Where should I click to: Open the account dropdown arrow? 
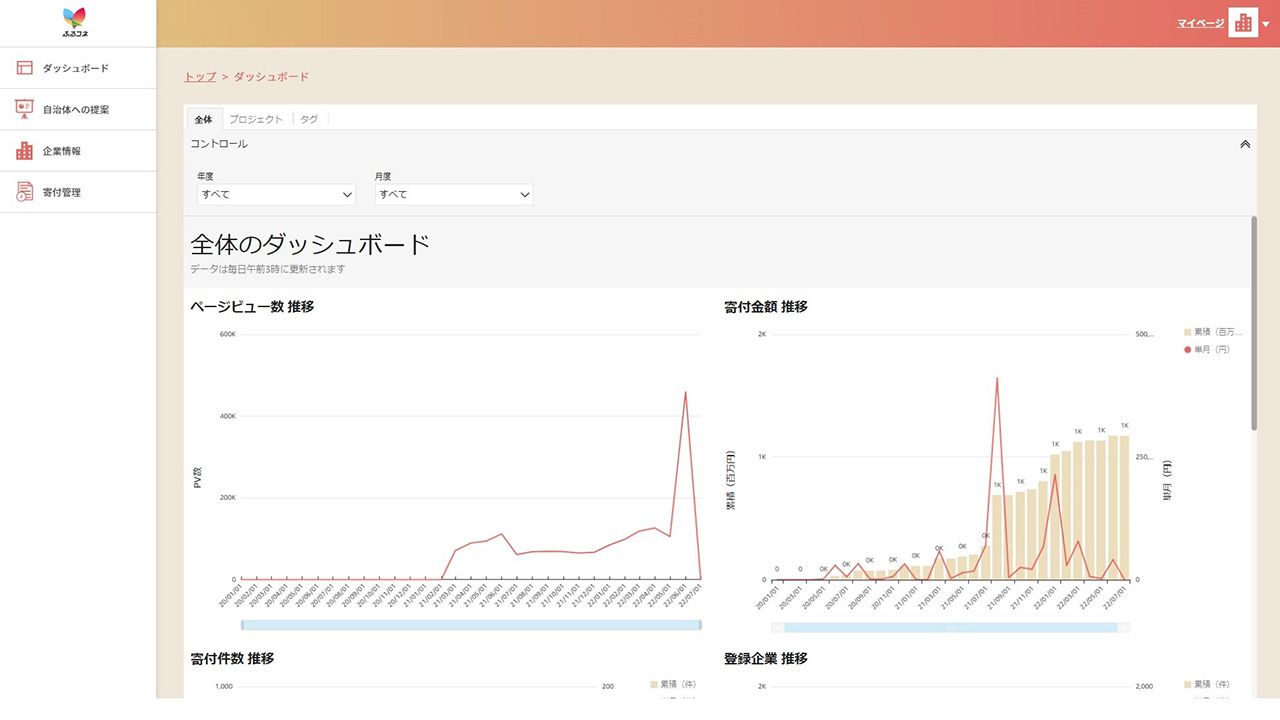coord(1266,24)
